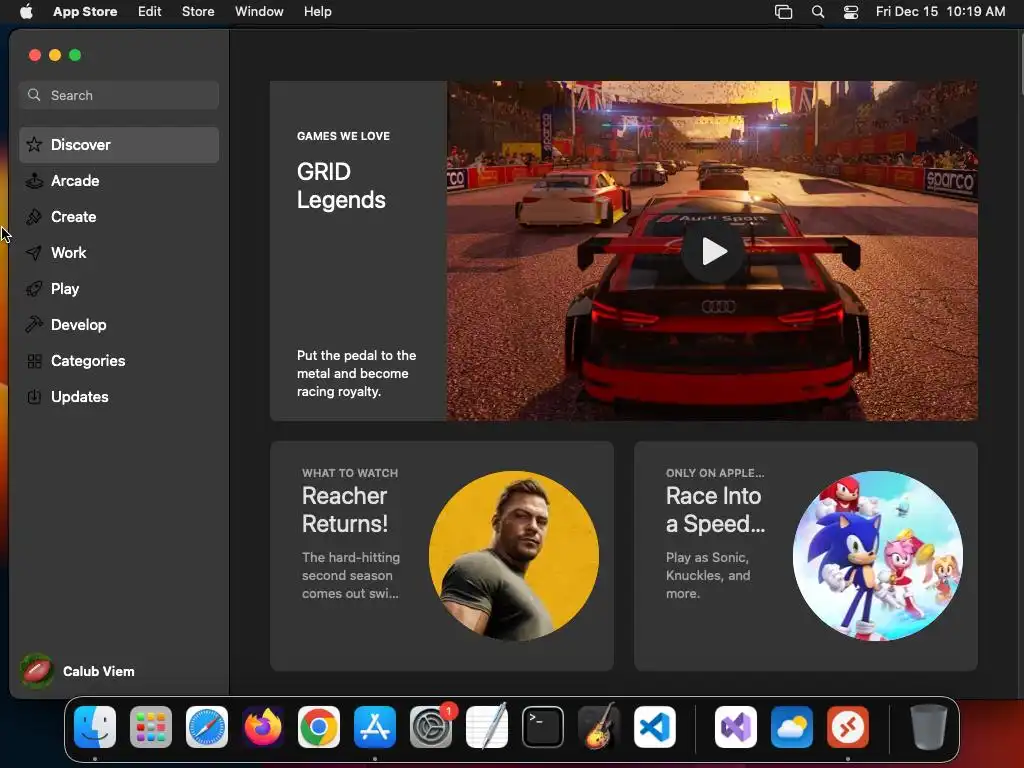
Task: Click the account avatar icon
Action: click(x=37, y=671)
